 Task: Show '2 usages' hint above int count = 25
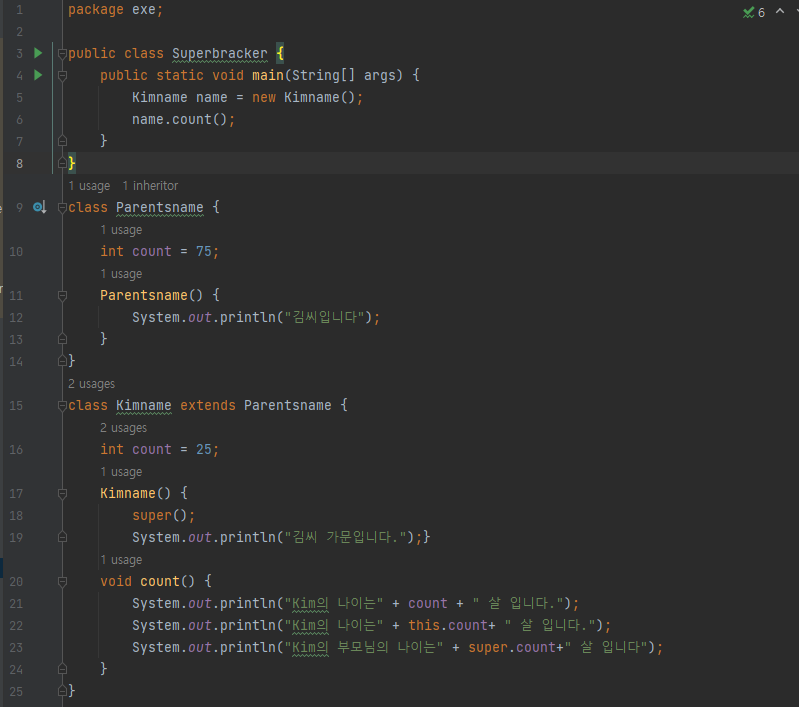pos(123,428)
